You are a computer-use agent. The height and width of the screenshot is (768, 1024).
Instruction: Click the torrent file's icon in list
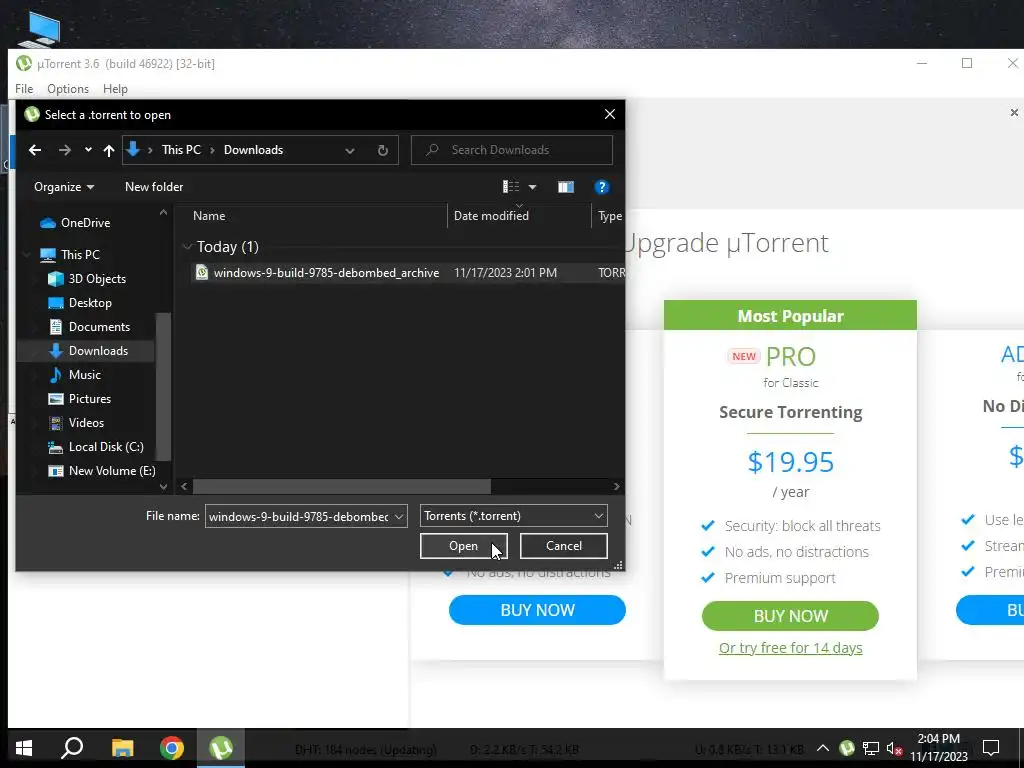[x=202, y=273]
